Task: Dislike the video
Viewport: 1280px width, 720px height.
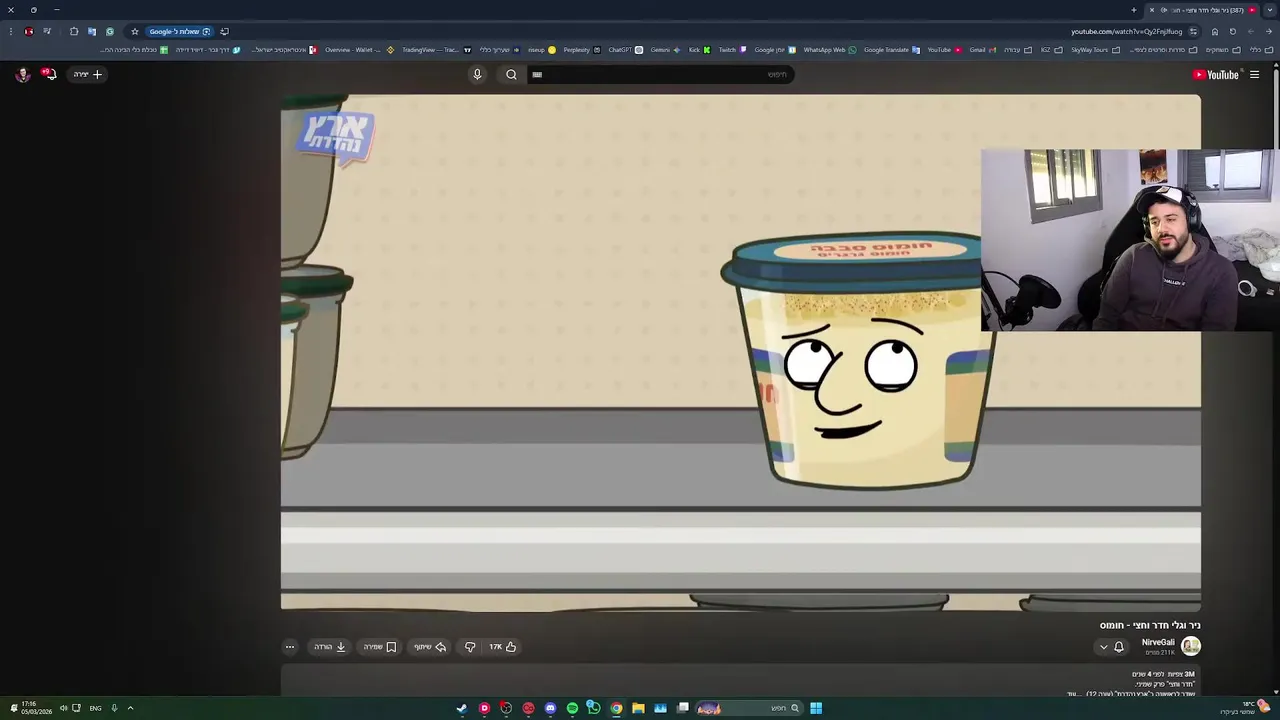Action: [x=470, y=647]
